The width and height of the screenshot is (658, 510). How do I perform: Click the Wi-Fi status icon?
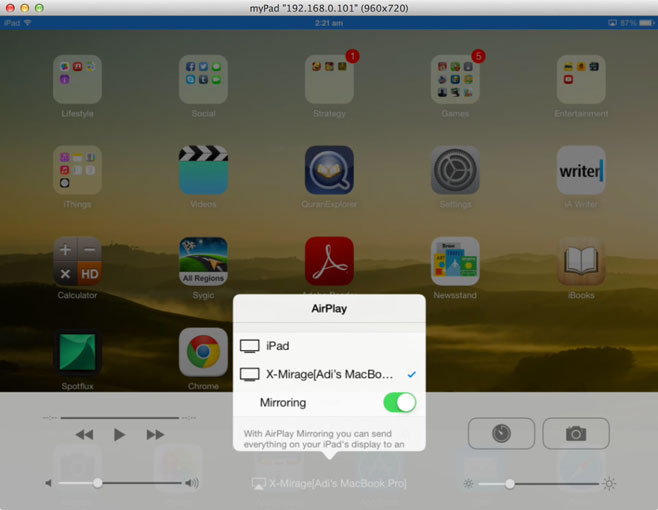coord(28,23)
